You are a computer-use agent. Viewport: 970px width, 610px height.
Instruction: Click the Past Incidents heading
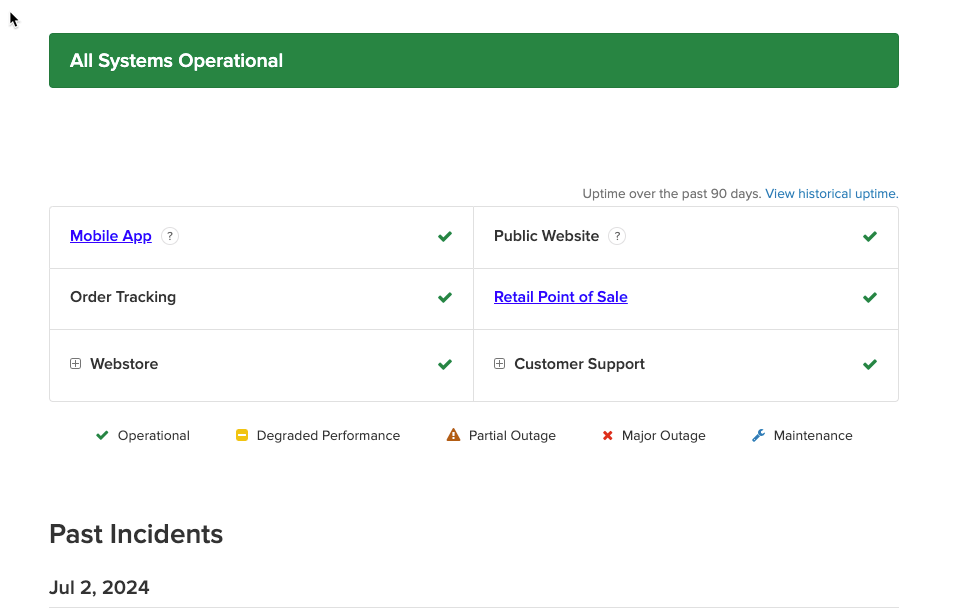pyautogui.click(x=136, y=534)
